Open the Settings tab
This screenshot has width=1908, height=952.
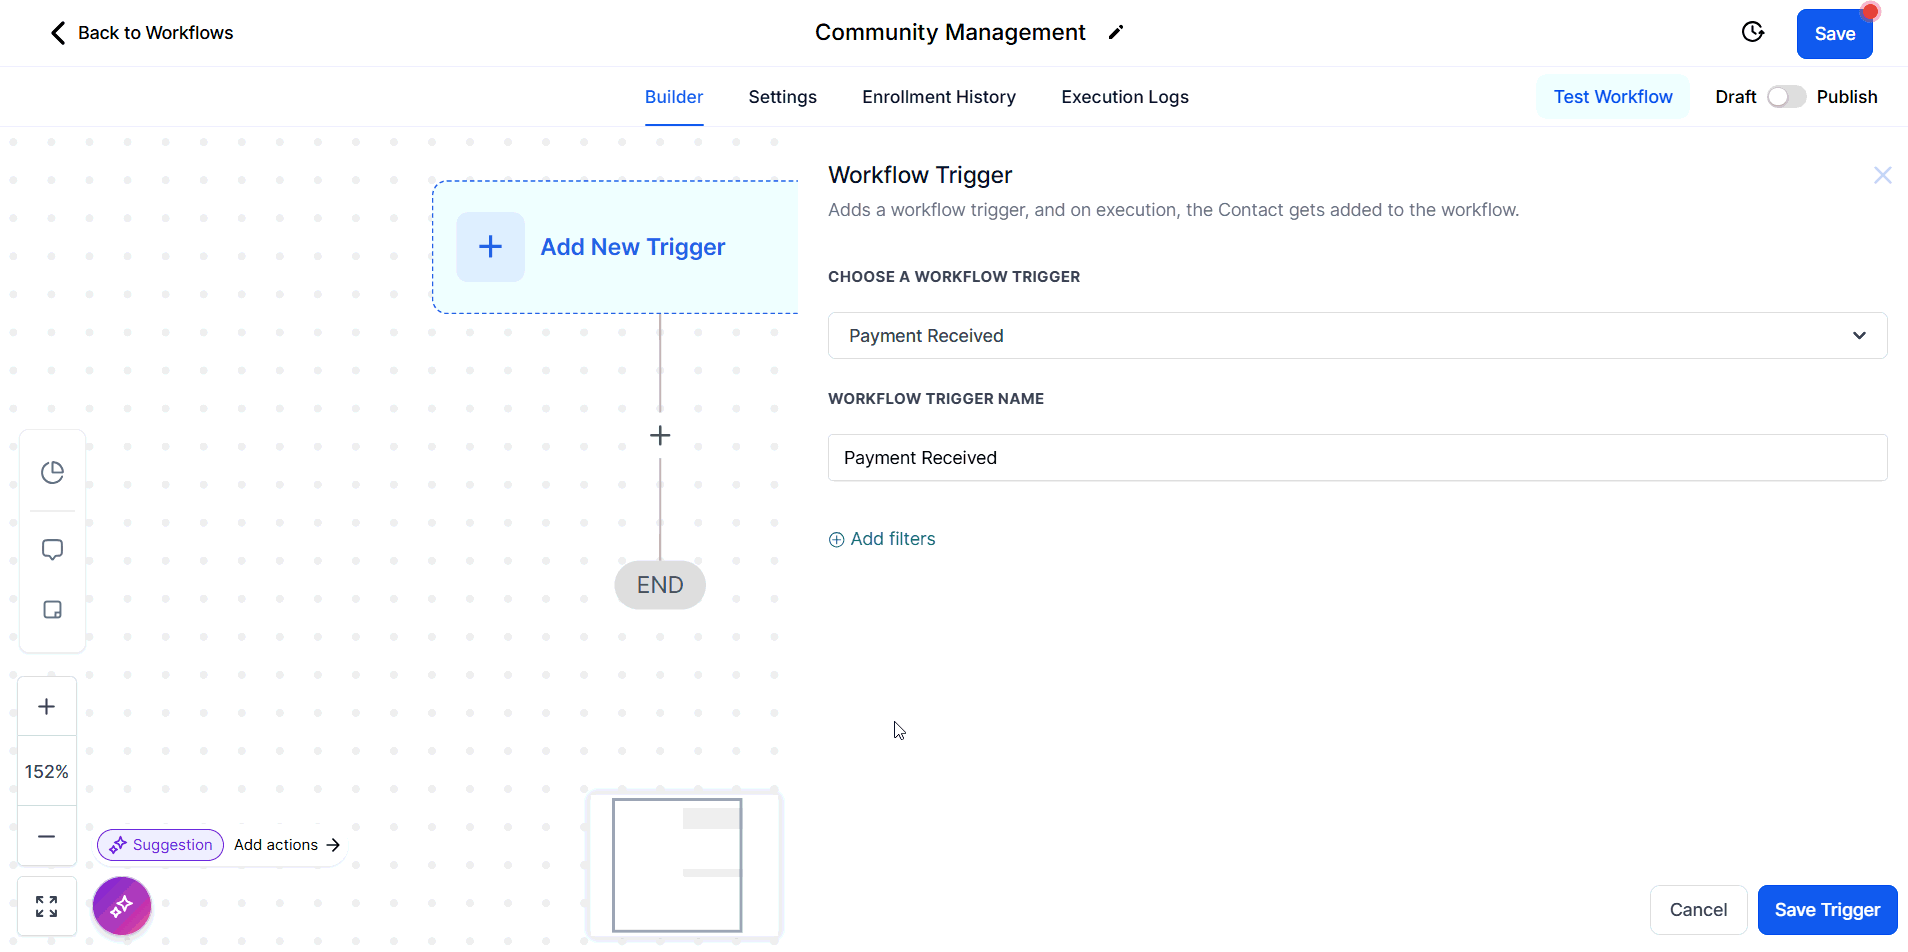783,97
